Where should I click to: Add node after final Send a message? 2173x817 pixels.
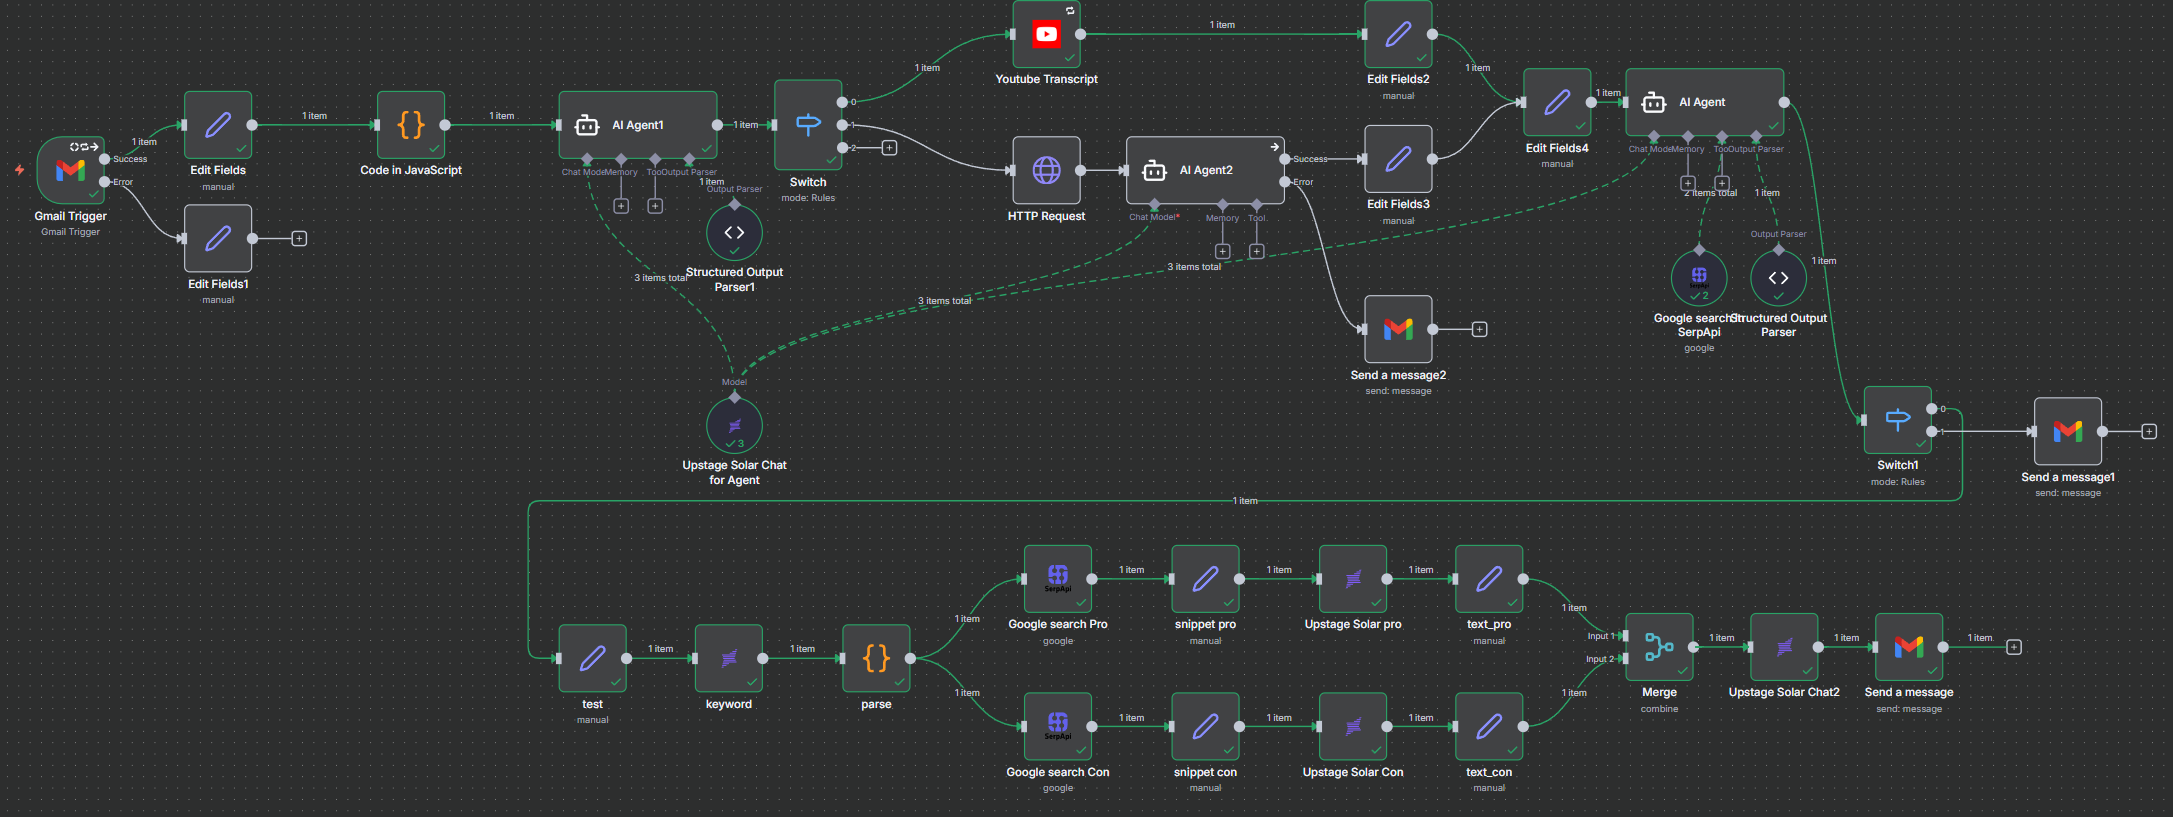coord(2014,647)
